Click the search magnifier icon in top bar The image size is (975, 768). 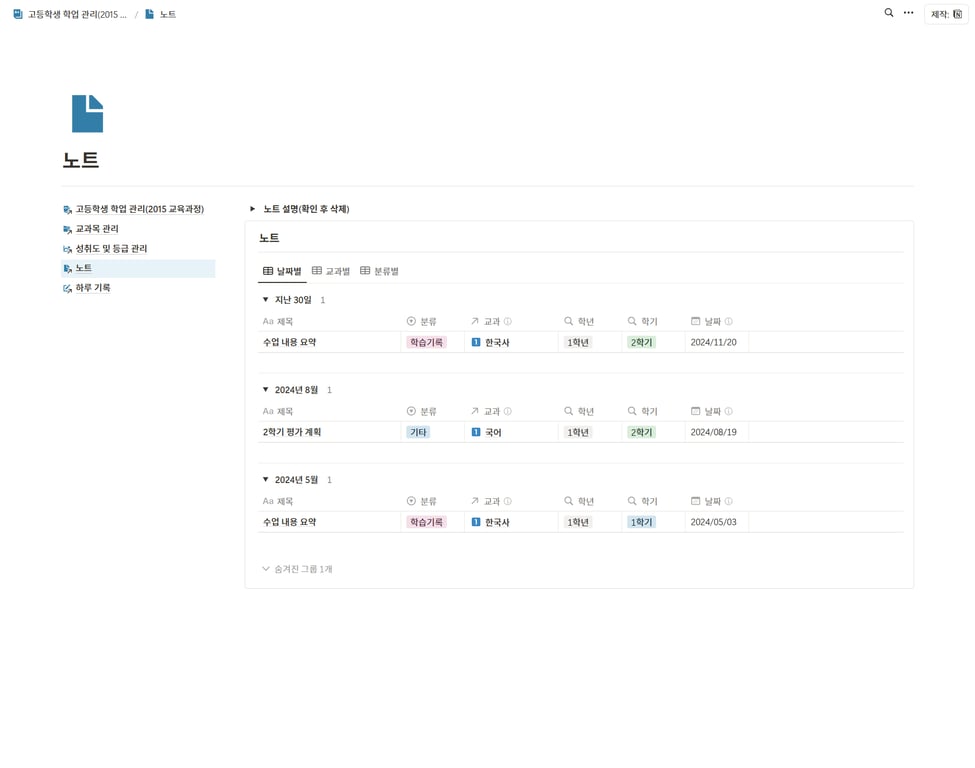pyautogui.click(x=889, y=12)
